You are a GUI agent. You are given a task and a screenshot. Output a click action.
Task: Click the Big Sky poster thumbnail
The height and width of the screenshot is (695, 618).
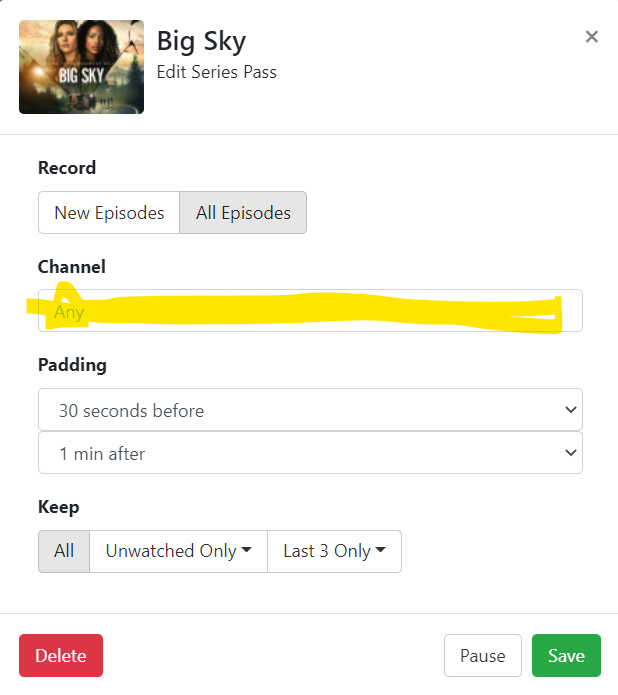pos(81,67)
